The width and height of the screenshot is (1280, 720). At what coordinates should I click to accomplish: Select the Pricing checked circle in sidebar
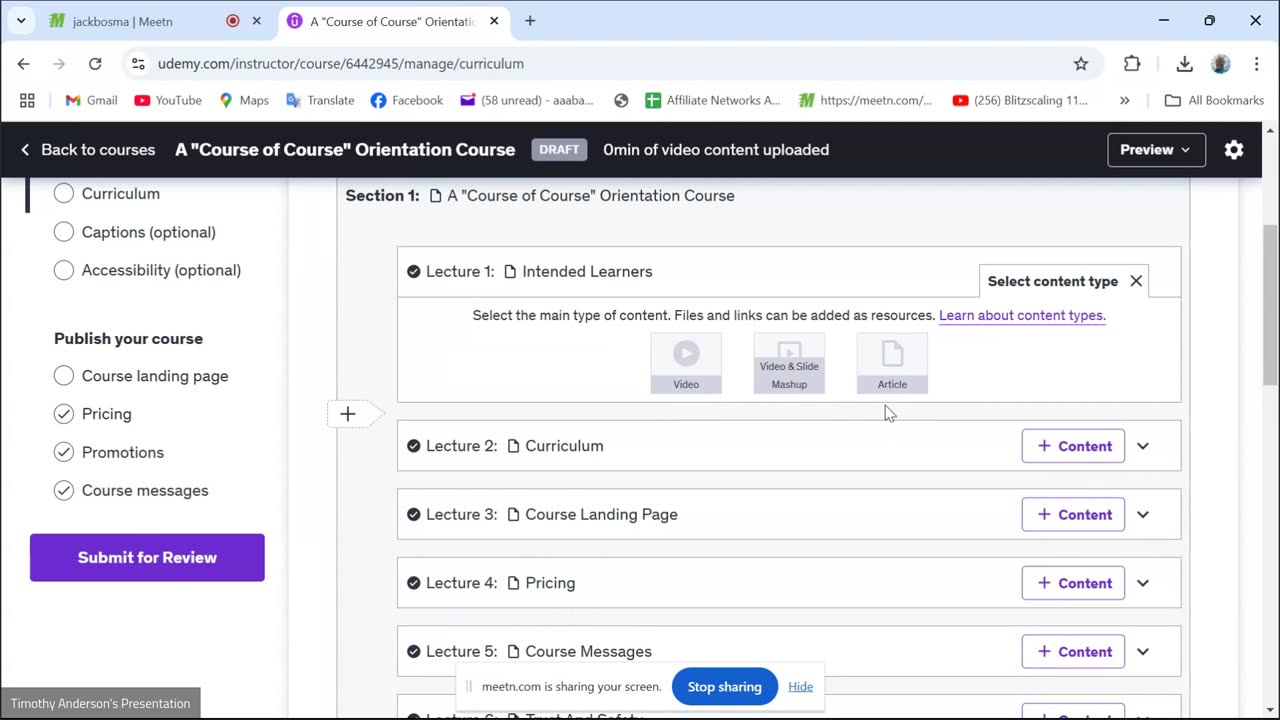tap(64, 414)
